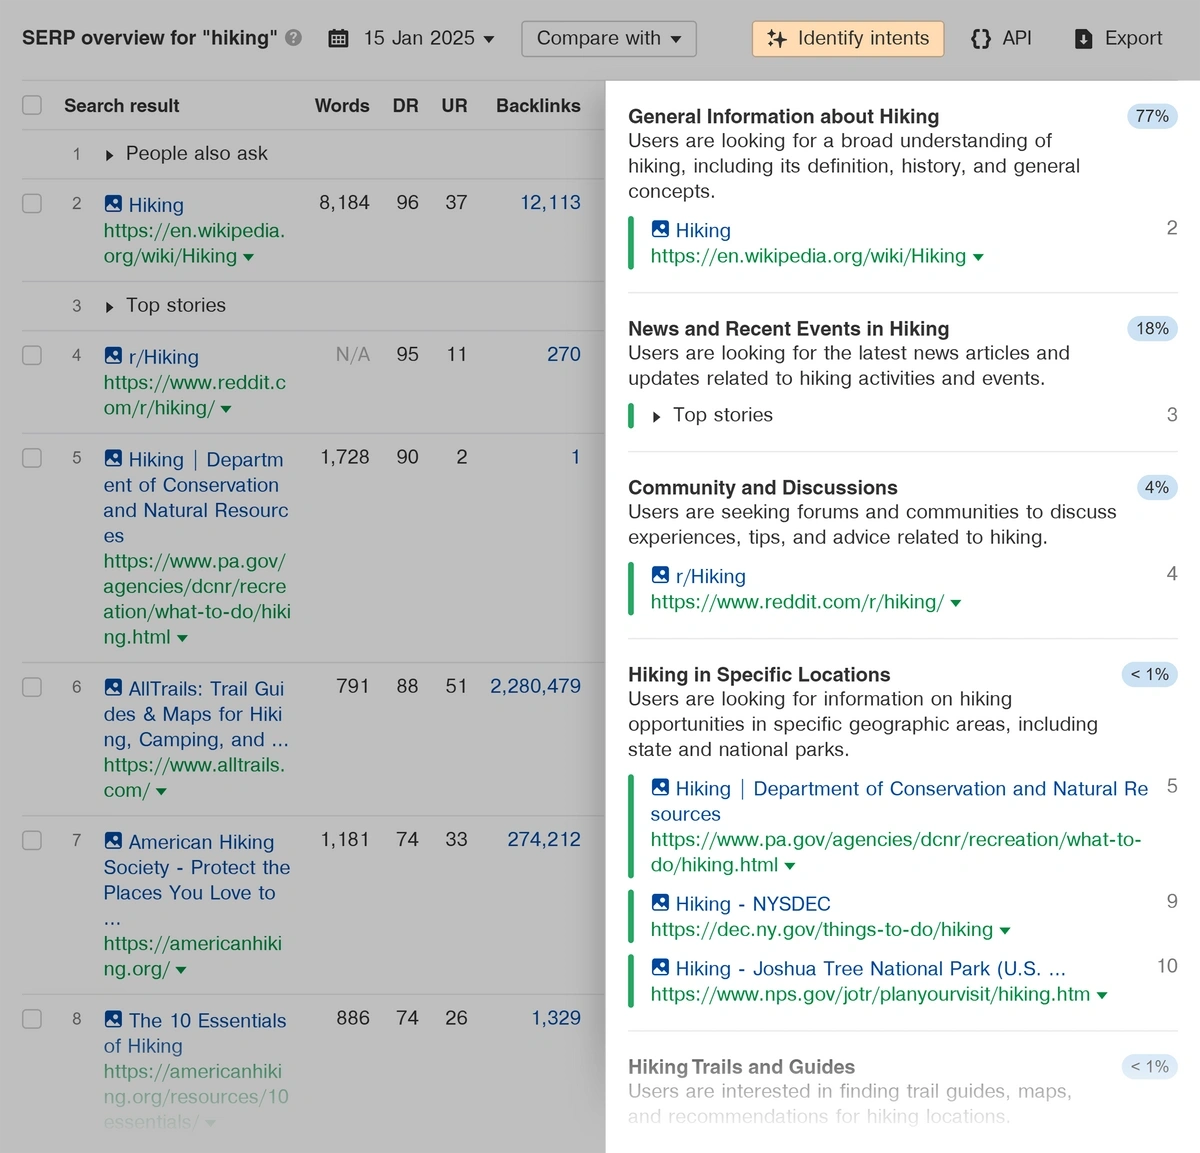The width and height of the screenshot is (1200, 1153).
Task: Click the favicon beside Hiking - NYSDEC
Action: pyautogui.click(x=660, y=903)
